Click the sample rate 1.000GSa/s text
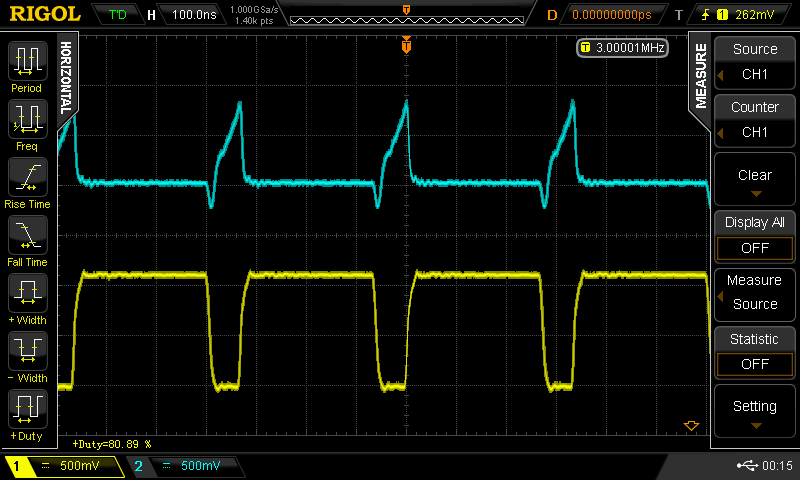Screen dimensions: 800x480 click(x=254, y=10)
